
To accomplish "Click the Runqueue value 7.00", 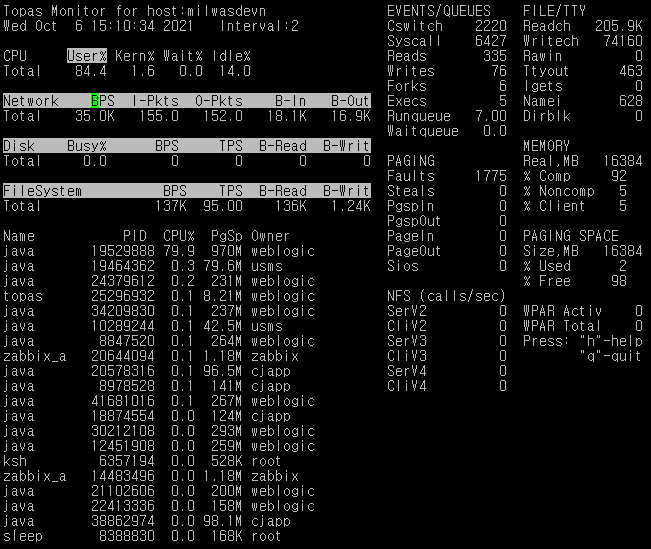I will tap(491, 116).
